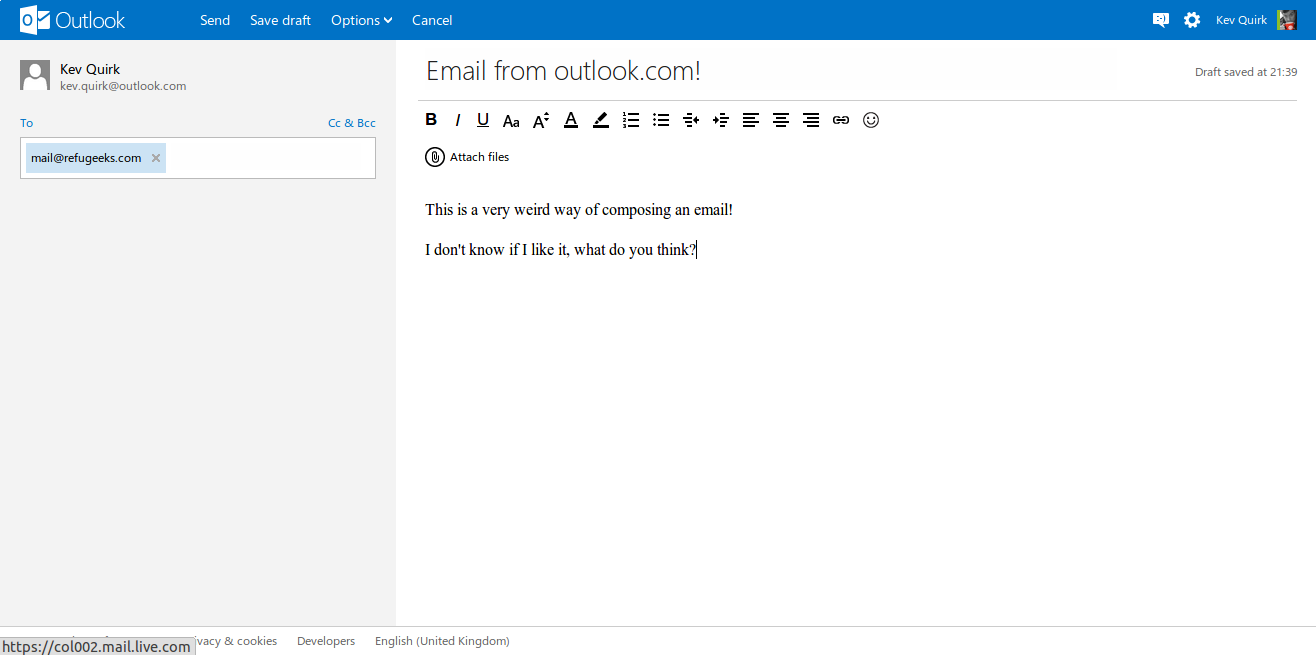Click the insert hyperlink icon

tap(841, 120)
